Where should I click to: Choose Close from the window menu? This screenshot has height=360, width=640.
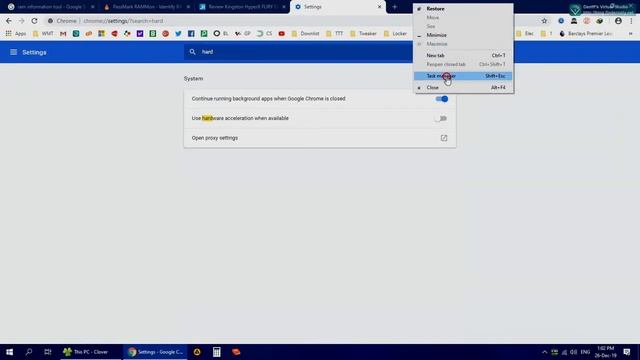pos(463,87)
